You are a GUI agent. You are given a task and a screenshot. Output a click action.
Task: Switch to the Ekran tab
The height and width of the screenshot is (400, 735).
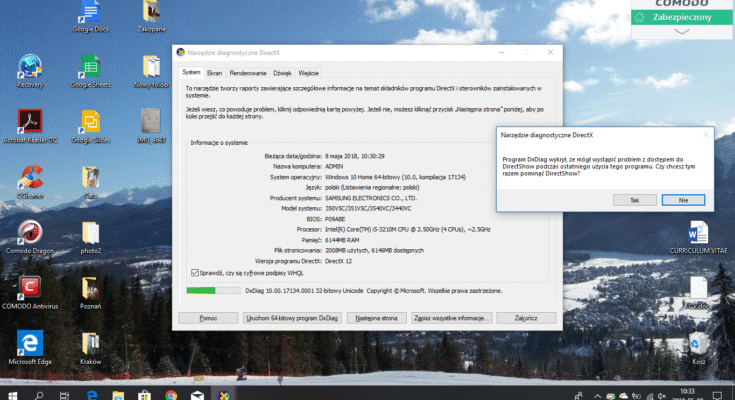214,73
